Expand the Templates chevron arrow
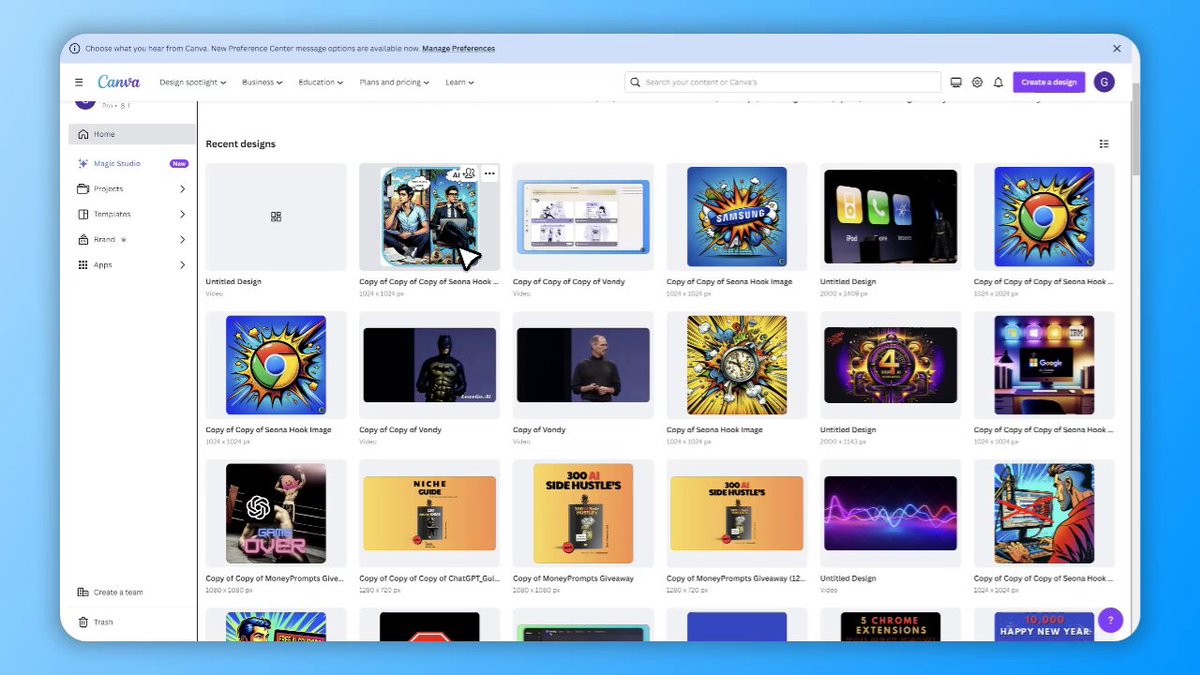Viewport: 1200px width, 675px height. coord(182,214)
